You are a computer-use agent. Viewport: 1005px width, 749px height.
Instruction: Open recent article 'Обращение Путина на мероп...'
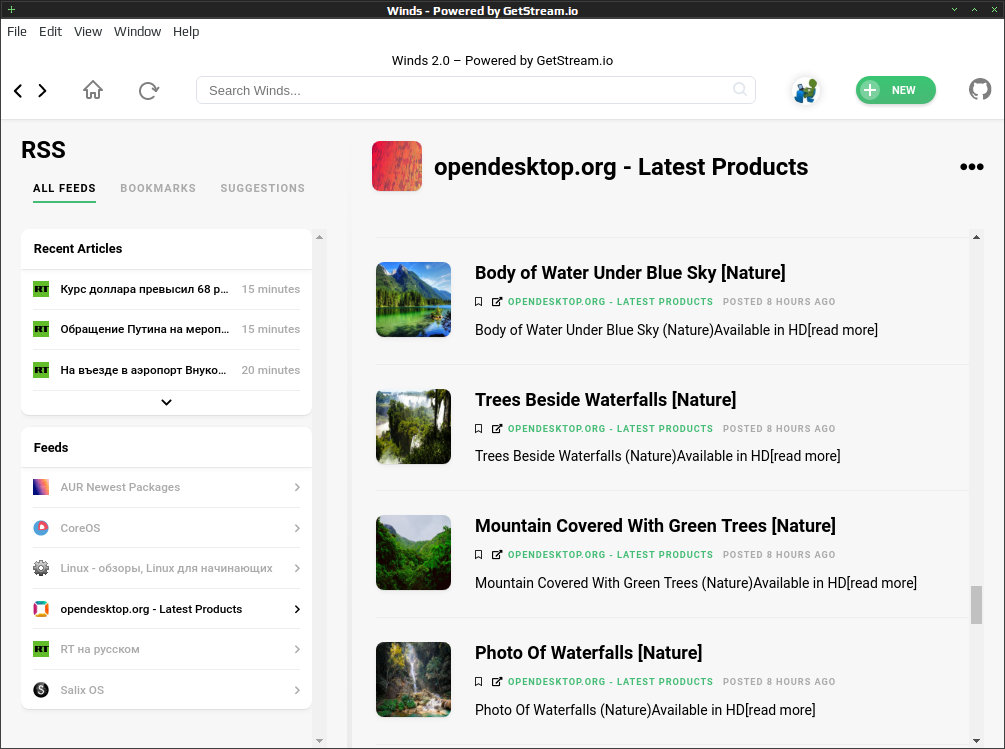pos(167,329)
